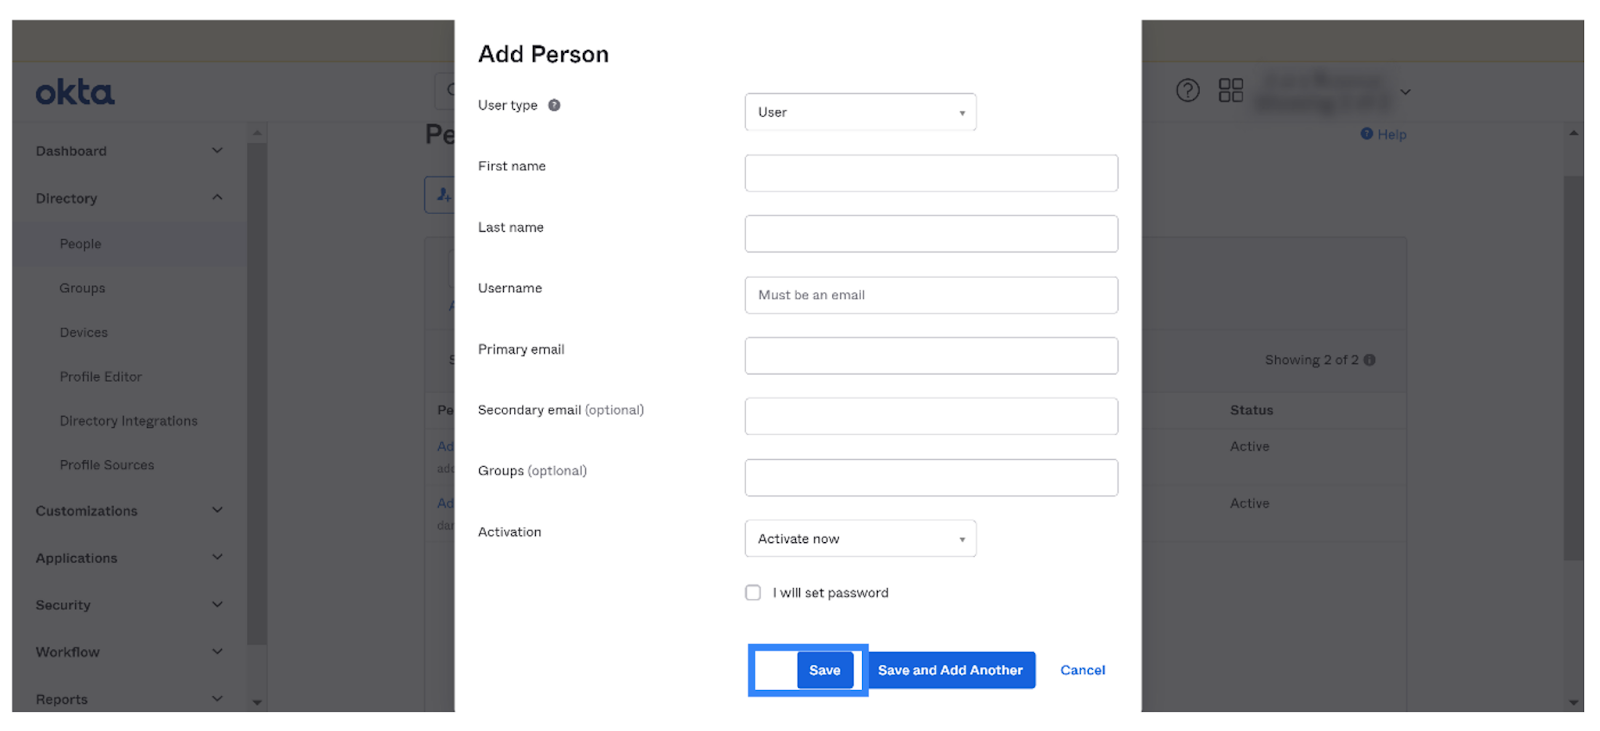The image size is (1600, 731).
Task: Open the help circle icon in header
Action: (x=1187, y=91)
